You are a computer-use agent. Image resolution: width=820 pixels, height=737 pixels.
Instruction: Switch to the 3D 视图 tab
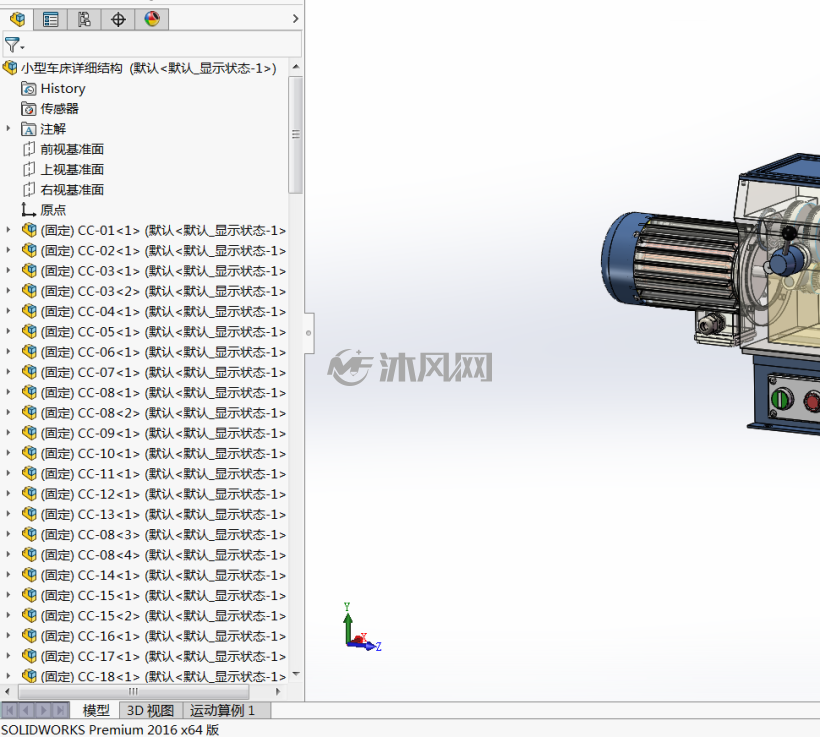coord(151,710)
